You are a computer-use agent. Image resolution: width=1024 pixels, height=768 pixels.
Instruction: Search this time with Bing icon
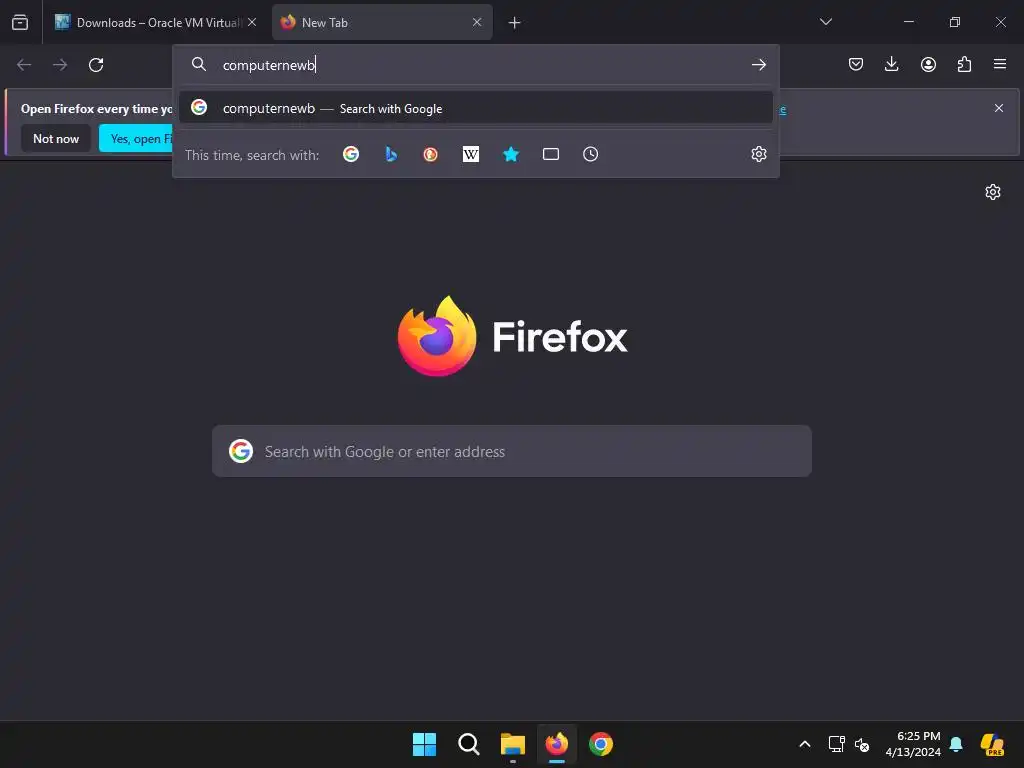391,154
